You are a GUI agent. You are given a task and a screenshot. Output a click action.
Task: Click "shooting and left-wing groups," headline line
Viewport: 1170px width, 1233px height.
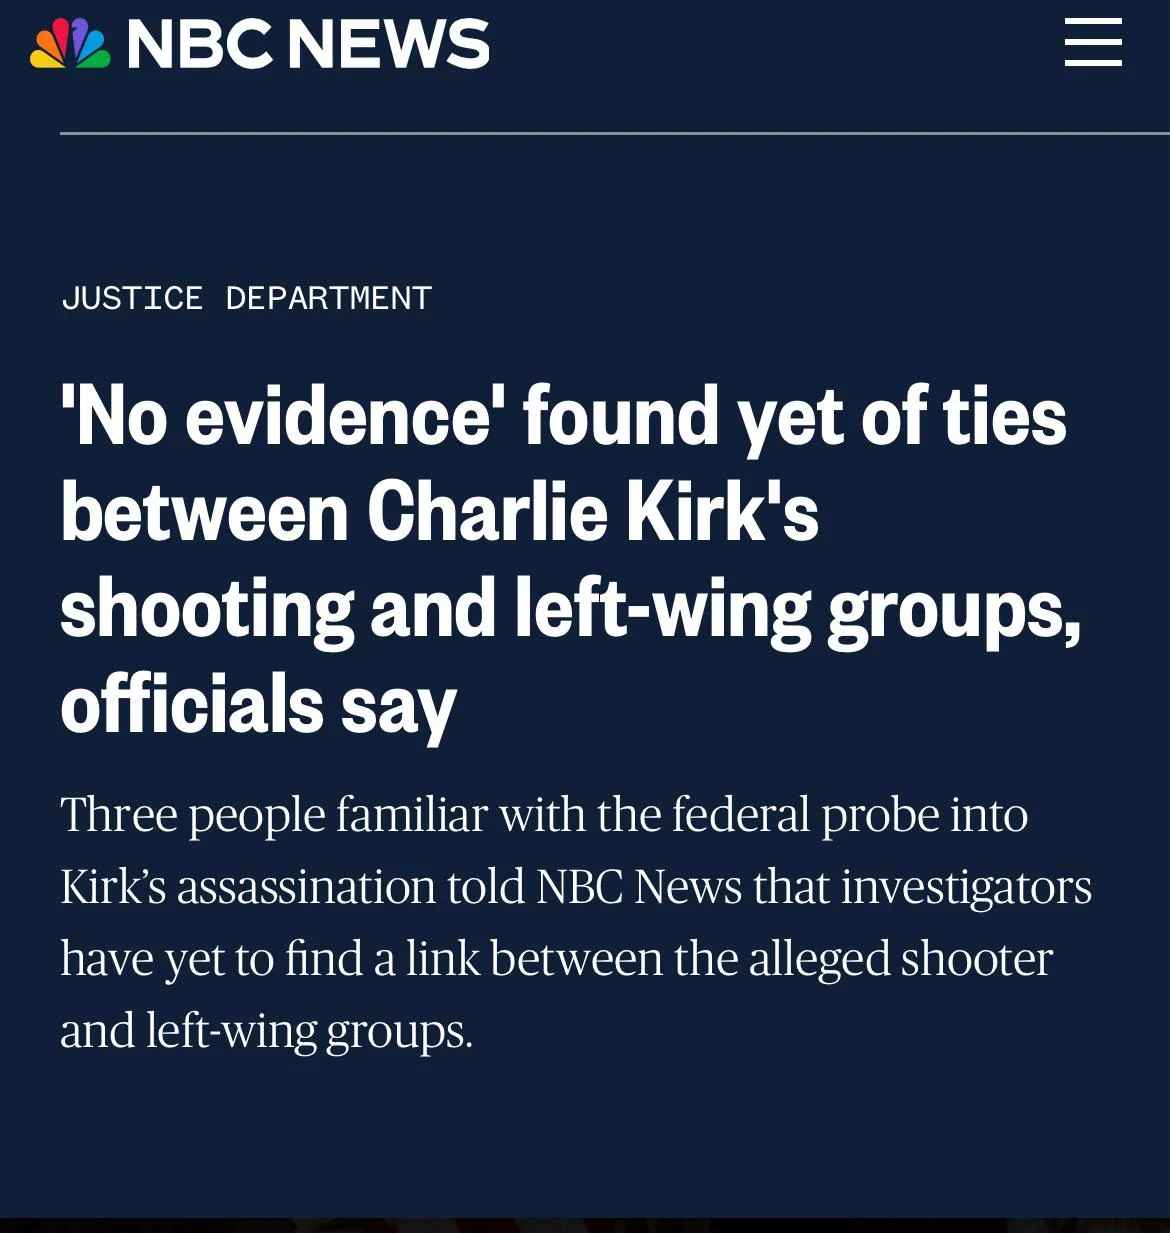[570, 608]
